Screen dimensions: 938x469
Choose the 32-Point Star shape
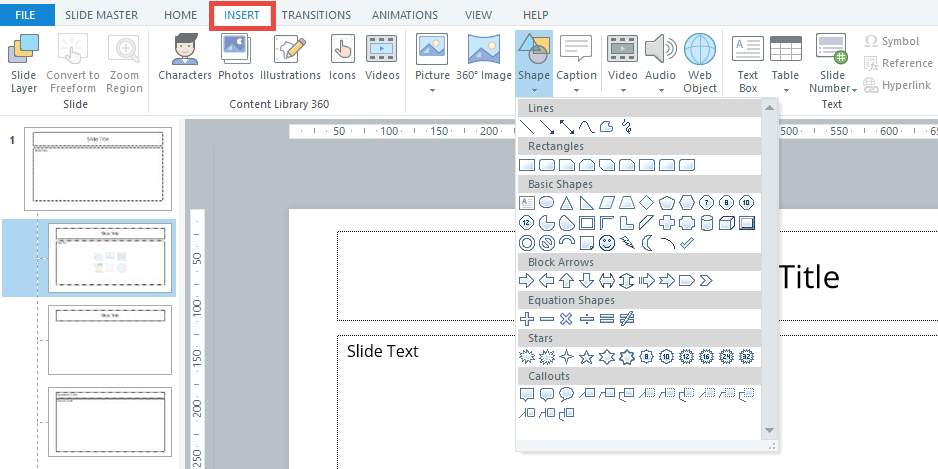tap(746, 357)
